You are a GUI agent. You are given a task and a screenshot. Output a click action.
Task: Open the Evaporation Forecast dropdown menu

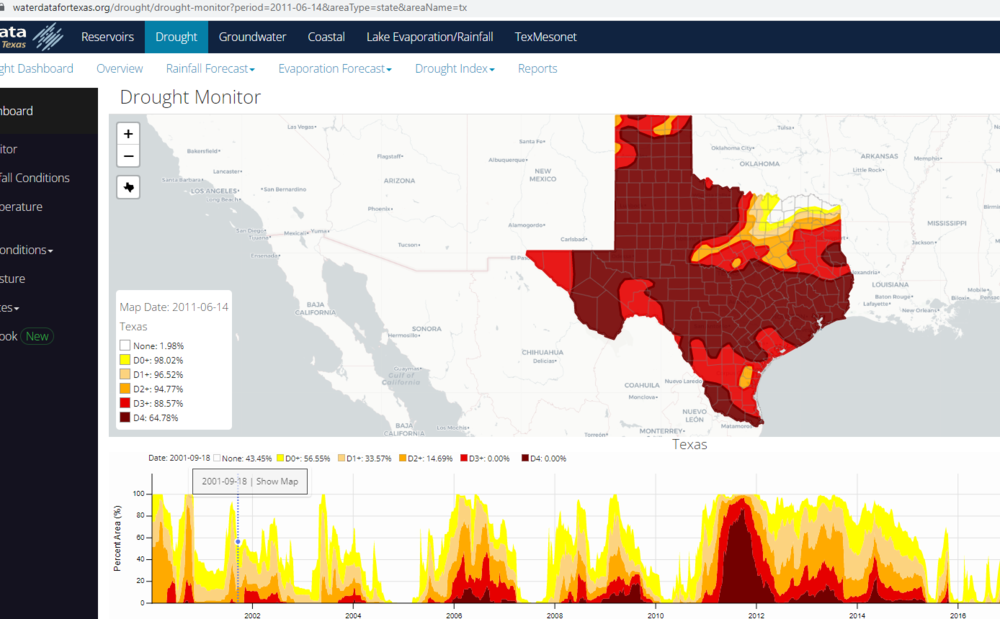[334, 69]
